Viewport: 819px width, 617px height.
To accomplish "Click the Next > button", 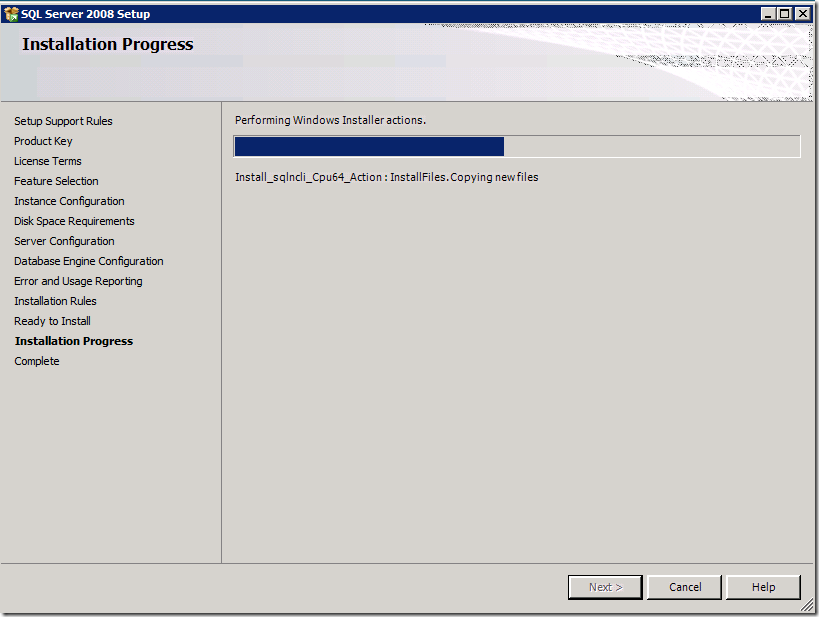I will click(605, 587).
